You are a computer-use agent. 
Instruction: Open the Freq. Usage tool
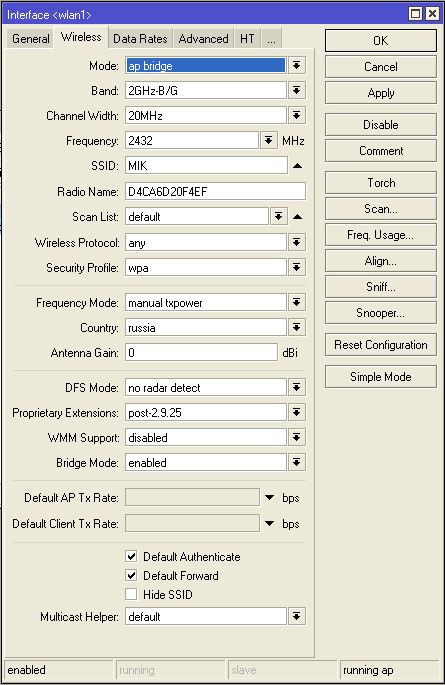(x=380, y=235)
